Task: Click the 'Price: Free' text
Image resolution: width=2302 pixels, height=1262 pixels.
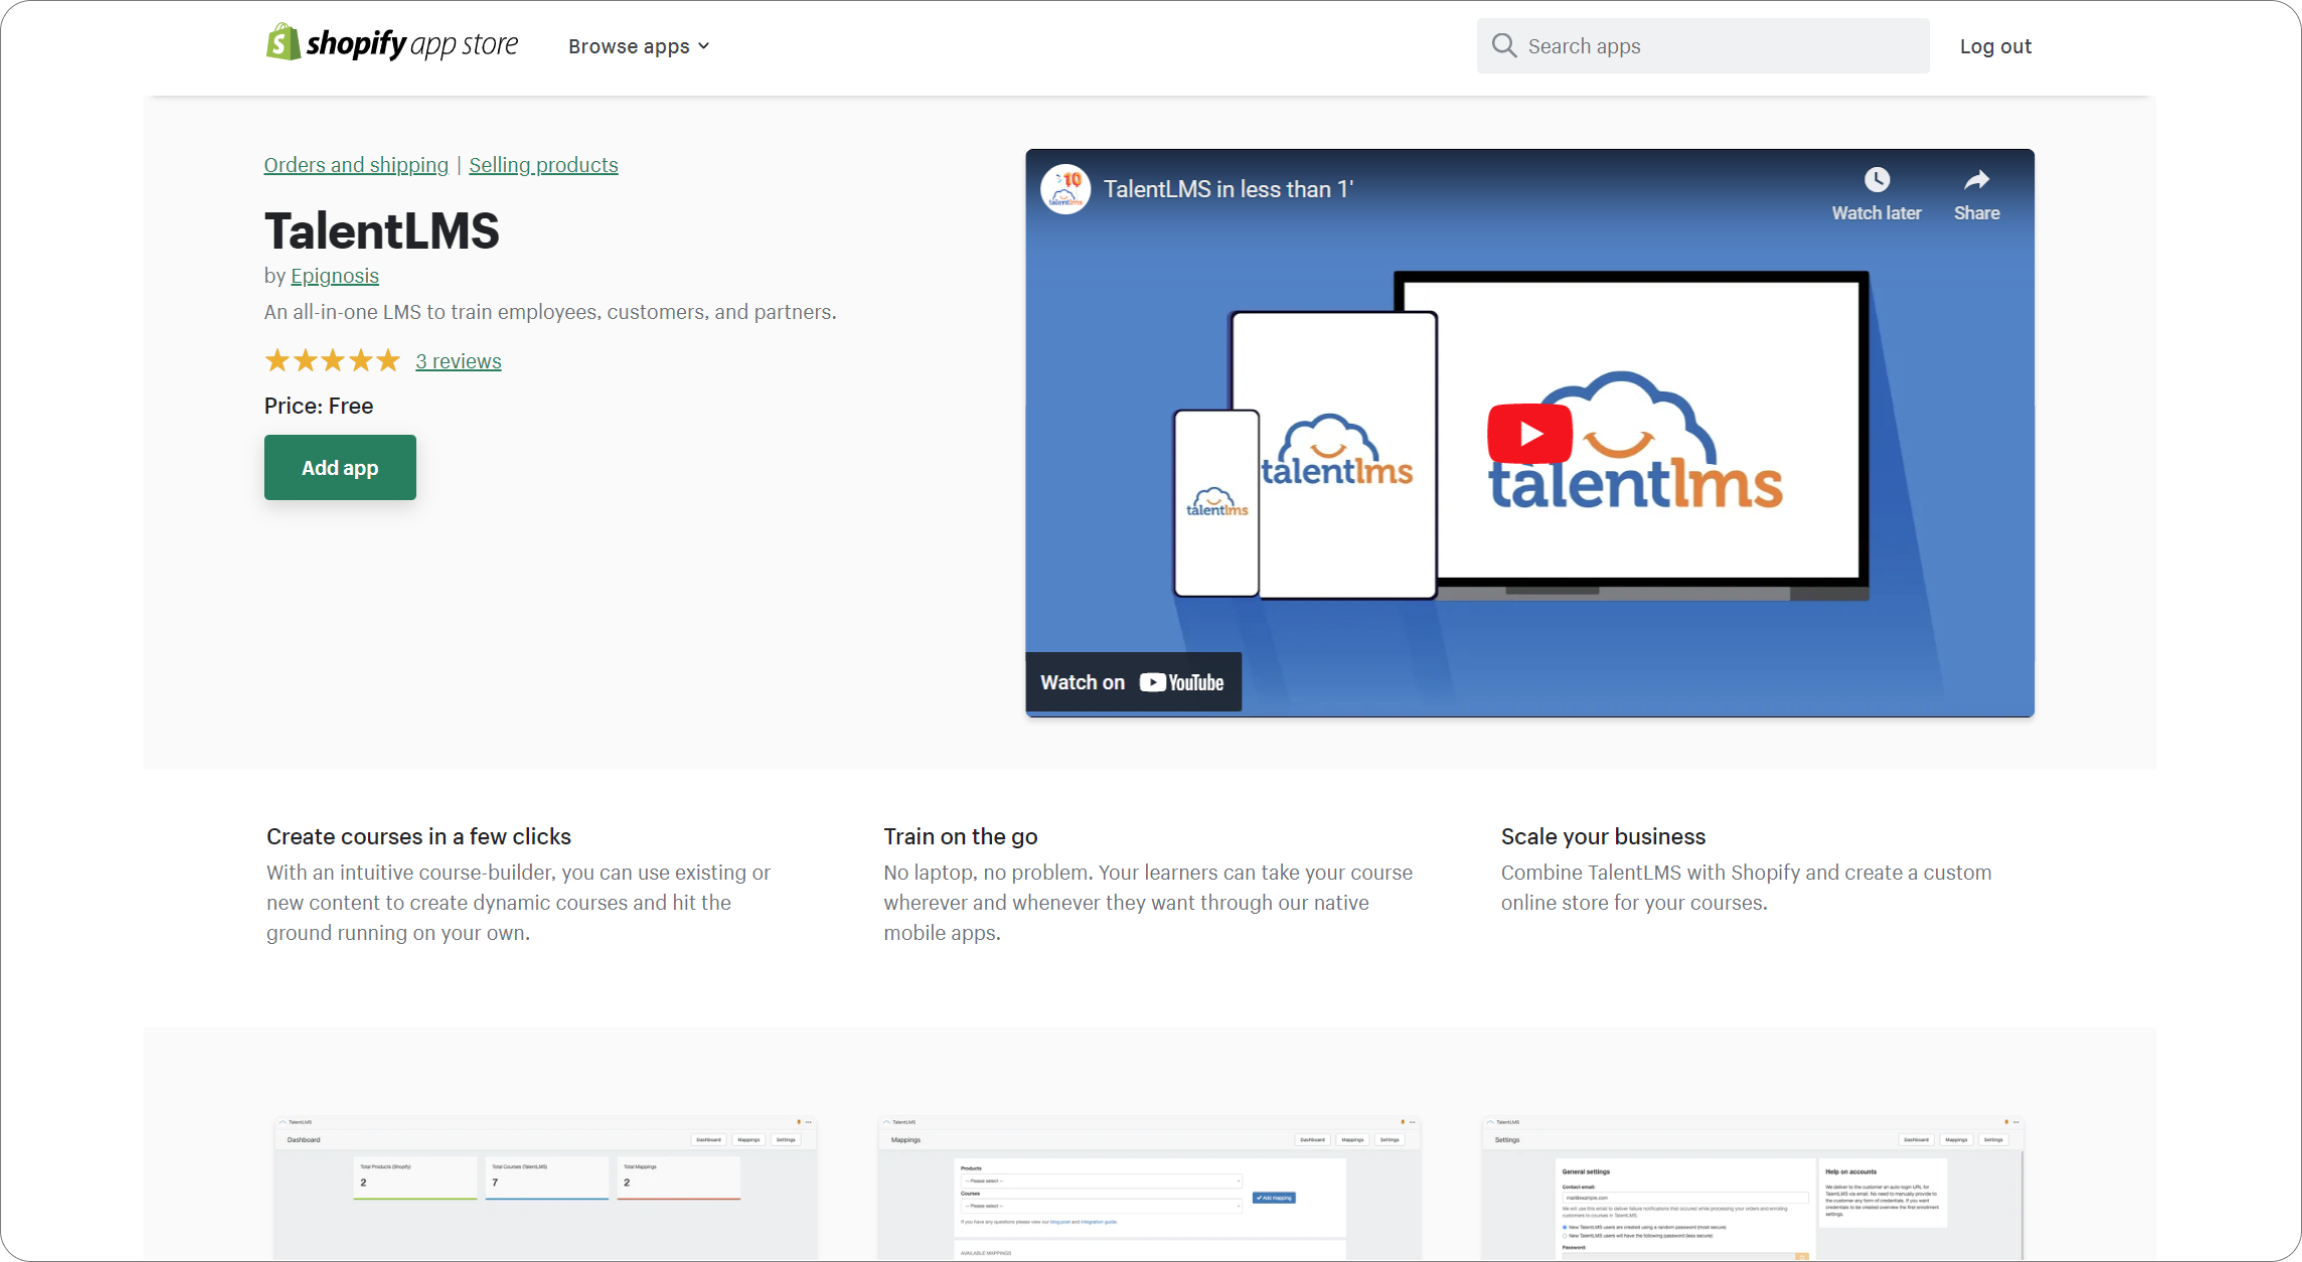Action: tap(318, 406)
